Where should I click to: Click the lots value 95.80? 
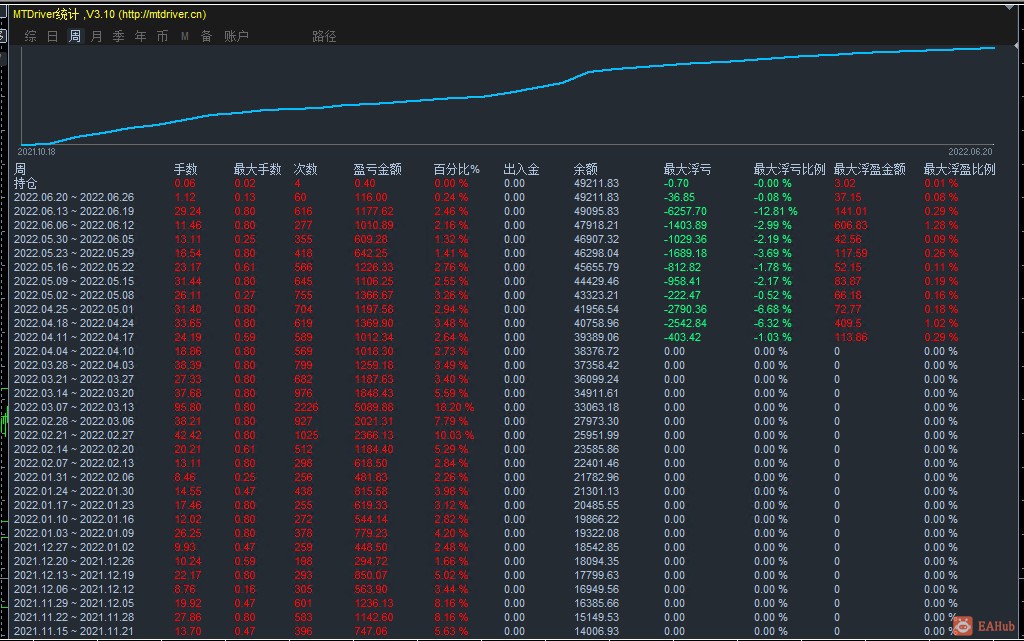pyautogui.click(x=187, y=407)
